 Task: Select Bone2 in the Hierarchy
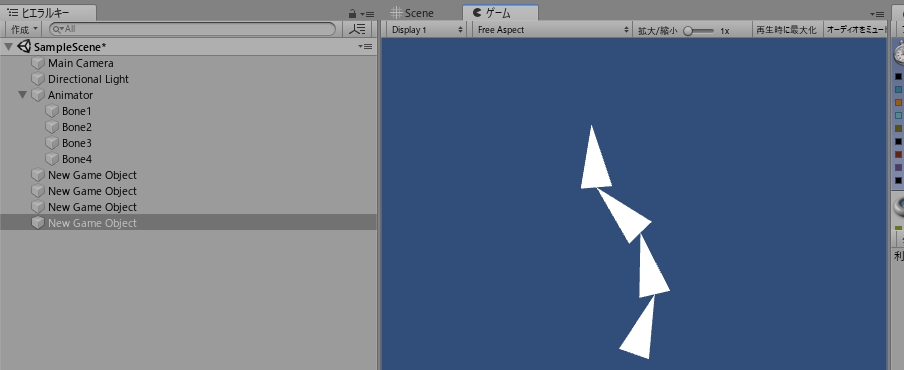[x=188, y=127]
